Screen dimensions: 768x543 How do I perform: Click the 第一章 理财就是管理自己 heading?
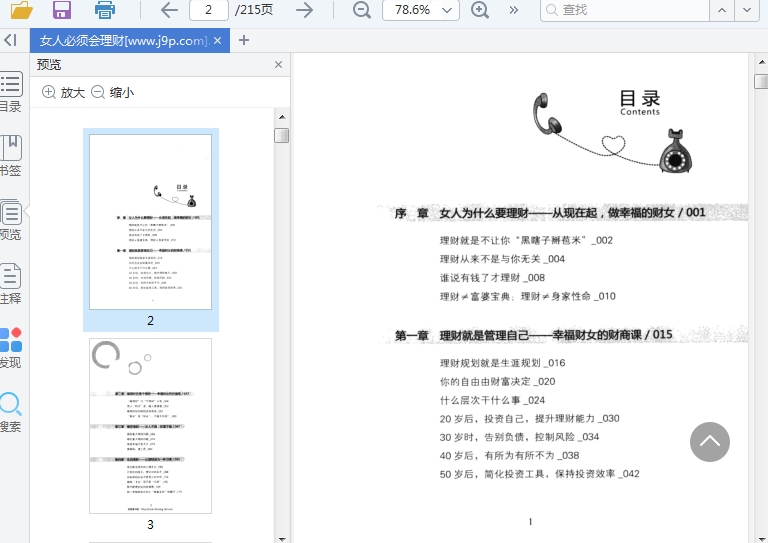533,335
